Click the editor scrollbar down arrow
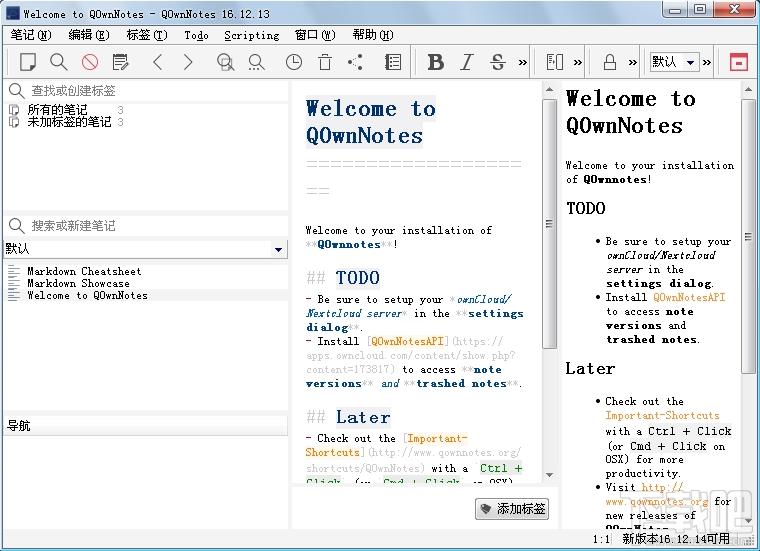The image size is (760, 551). click(549, 475)
